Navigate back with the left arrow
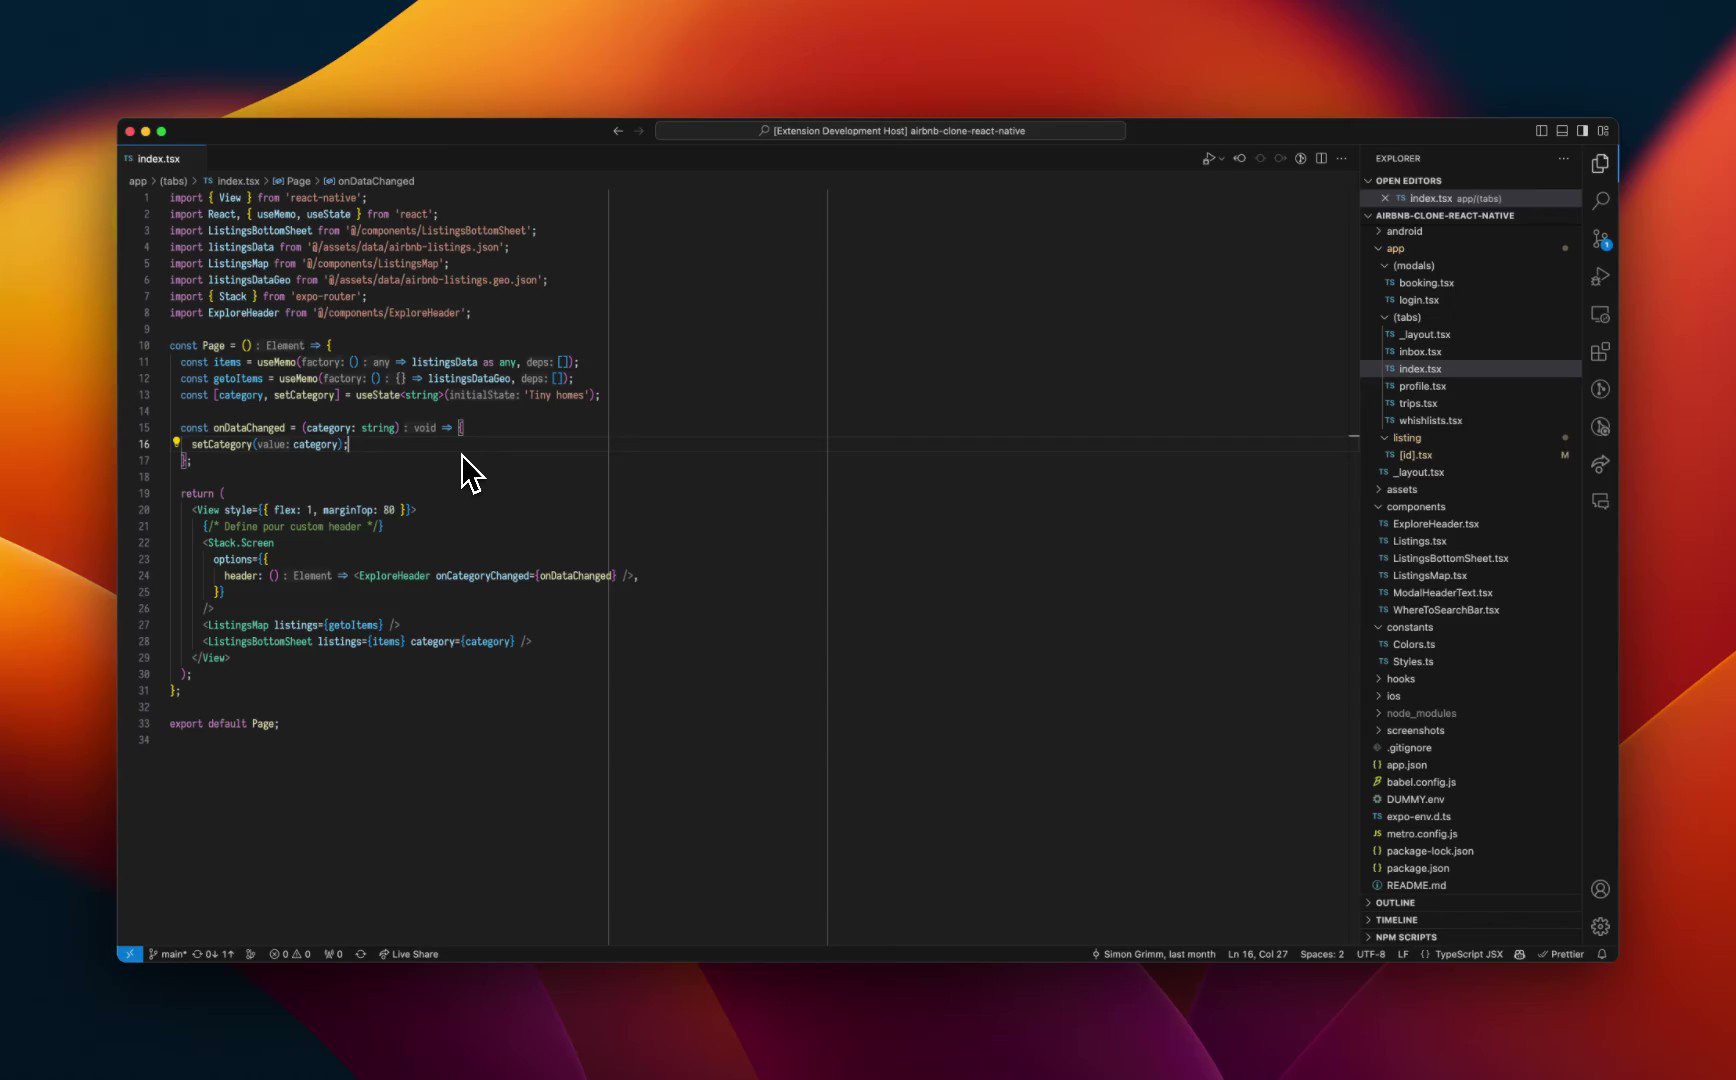The image size is (1736, 1080). (618, 131)
